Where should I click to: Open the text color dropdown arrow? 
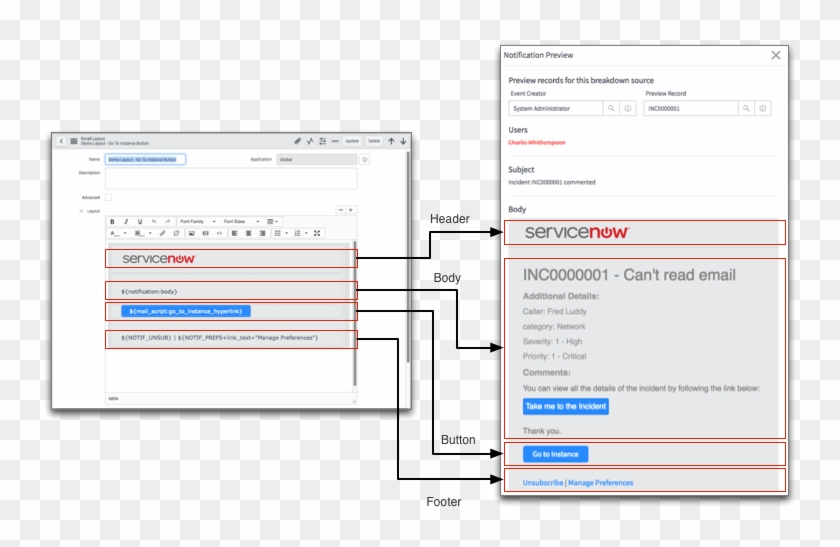coord(125,233)
